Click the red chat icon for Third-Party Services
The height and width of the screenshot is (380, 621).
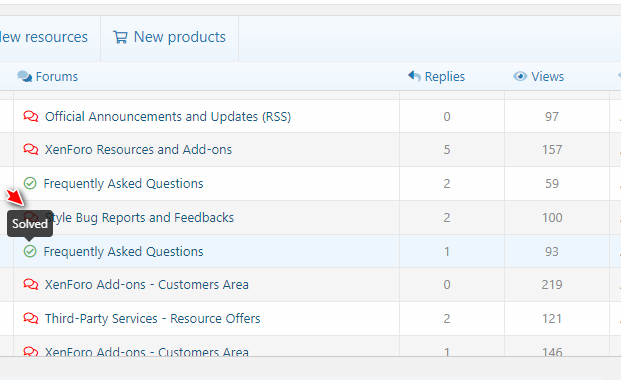point(30,318)
